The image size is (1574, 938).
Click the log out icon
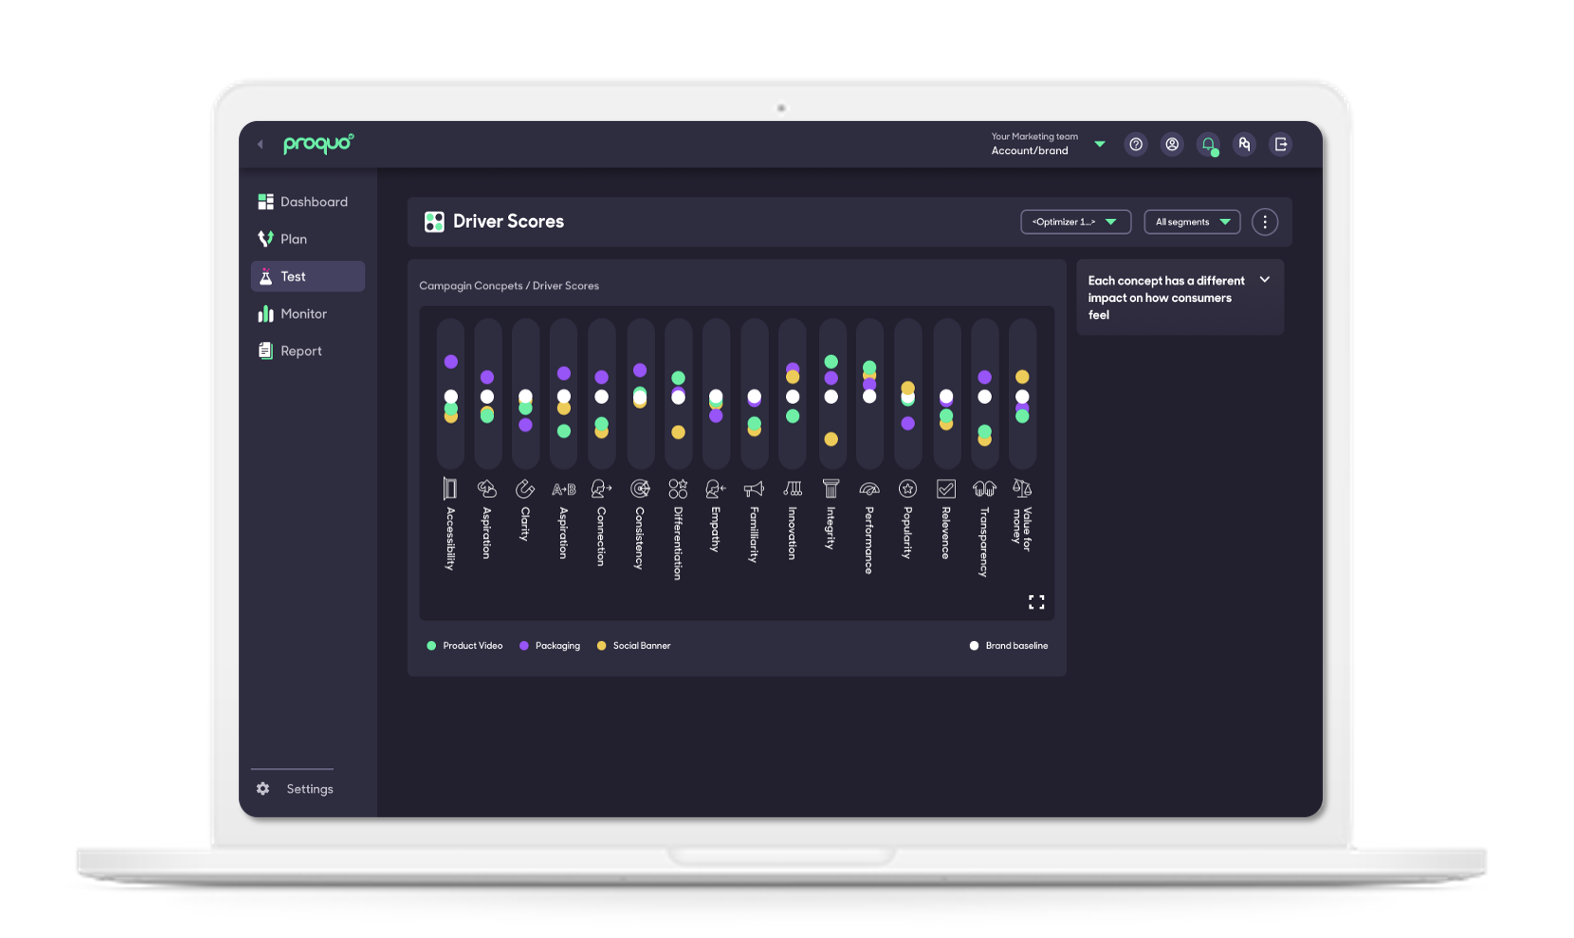click(1280, 144)
